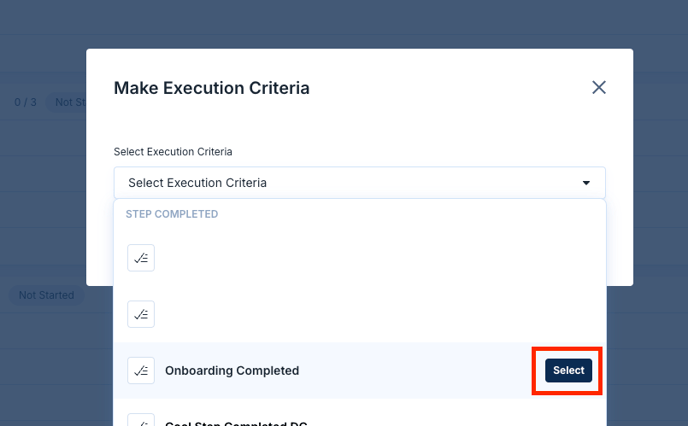Click the Not Started badge behind the dialog

pos(46,295)
